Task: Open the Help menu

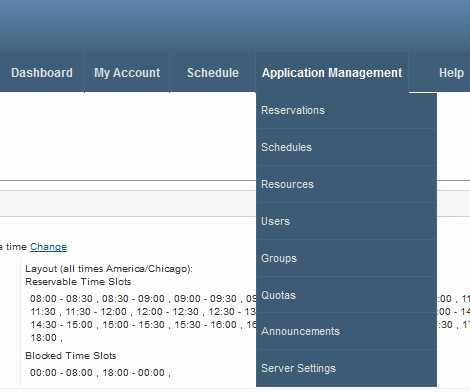Action: tap(451, 73)
